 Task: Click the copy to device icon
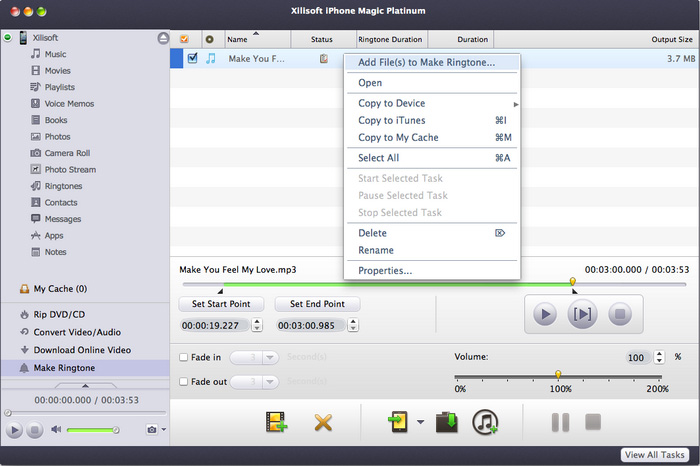[398, 422]
